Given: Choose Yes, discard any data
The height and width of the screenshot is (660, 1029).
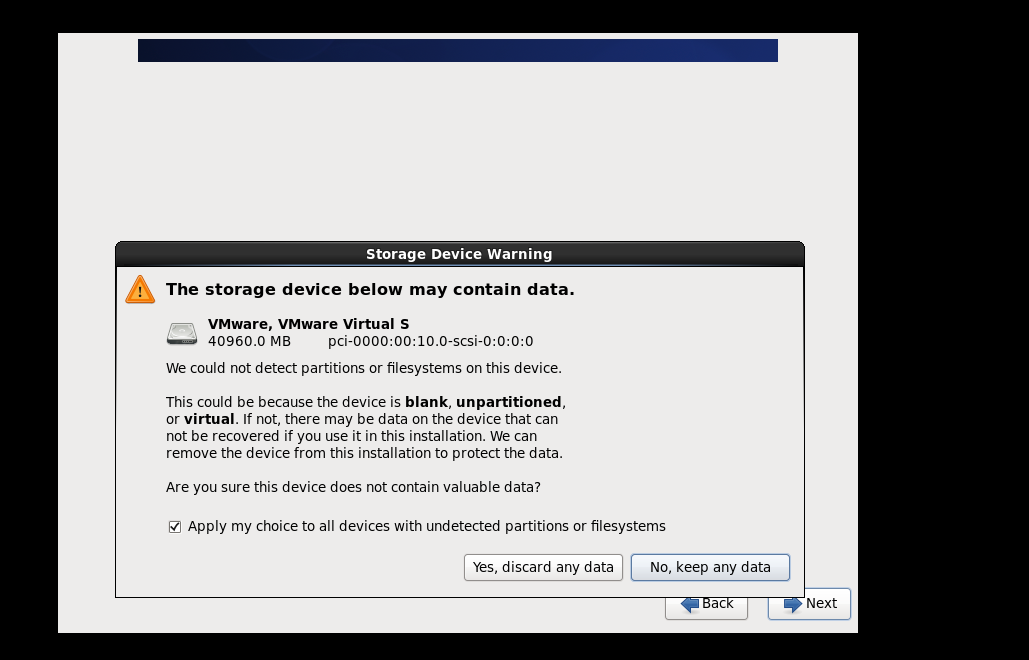Looking at the screenshot, I should pos(543,567).
